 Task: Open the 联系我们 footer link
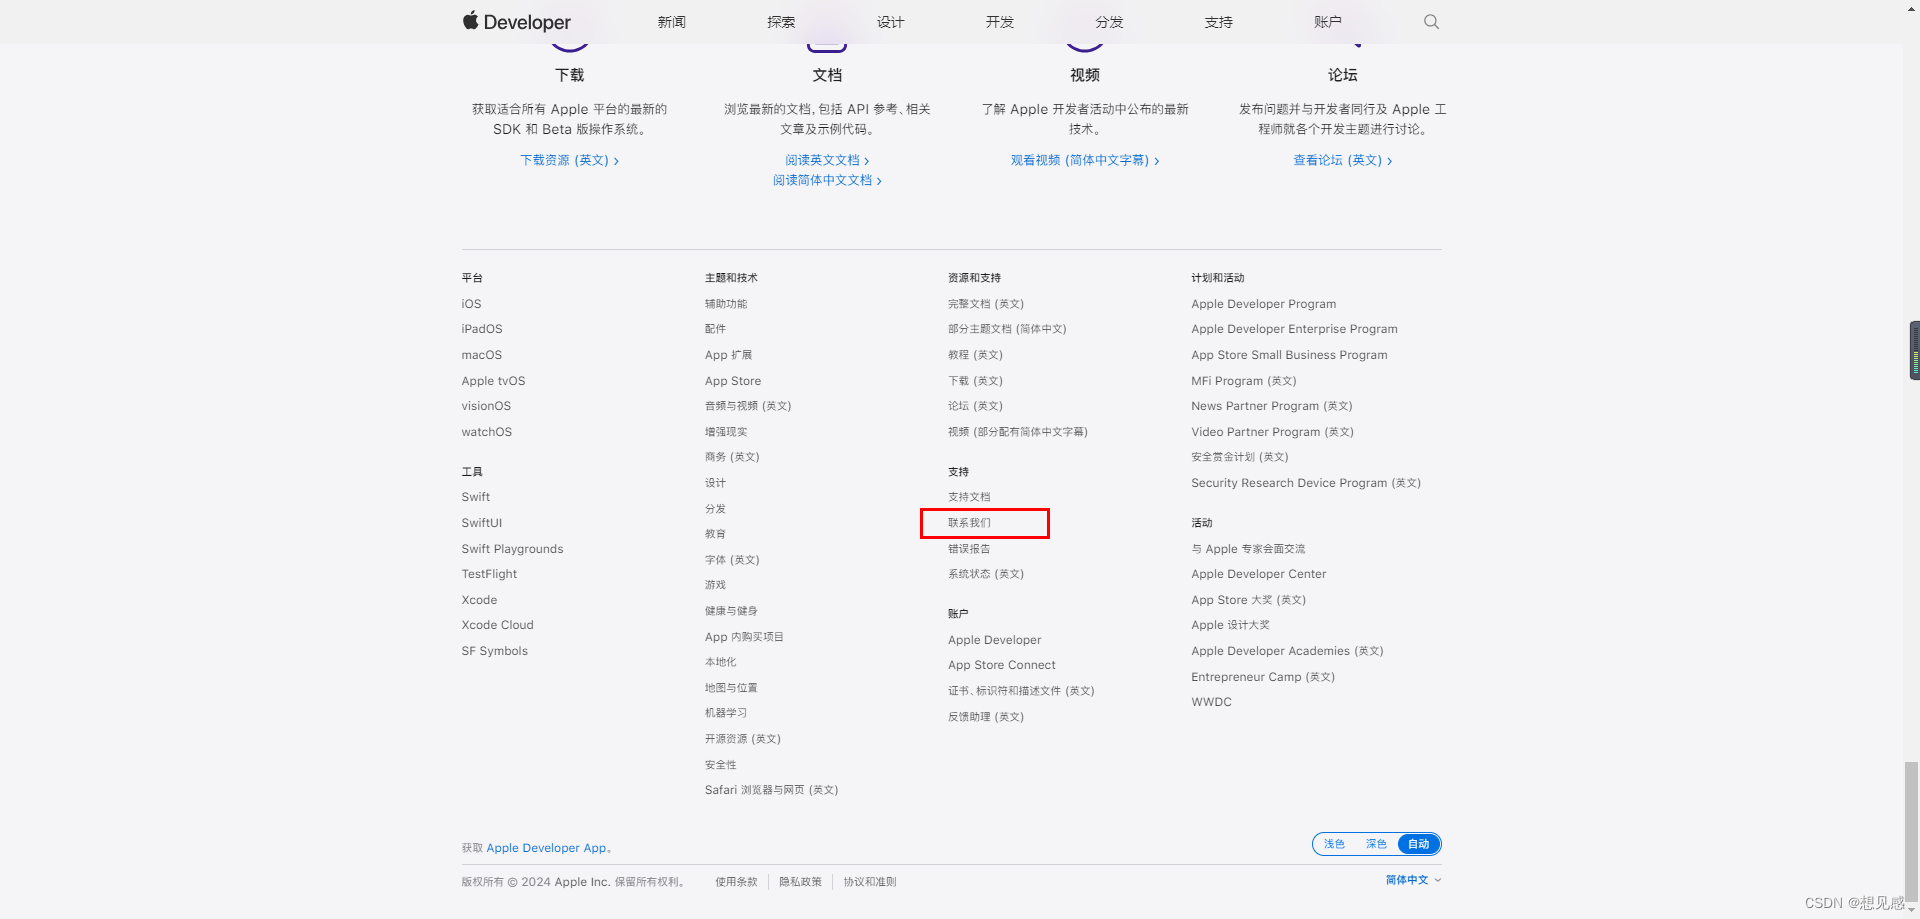pyautogui.click(x=969, y=523)
